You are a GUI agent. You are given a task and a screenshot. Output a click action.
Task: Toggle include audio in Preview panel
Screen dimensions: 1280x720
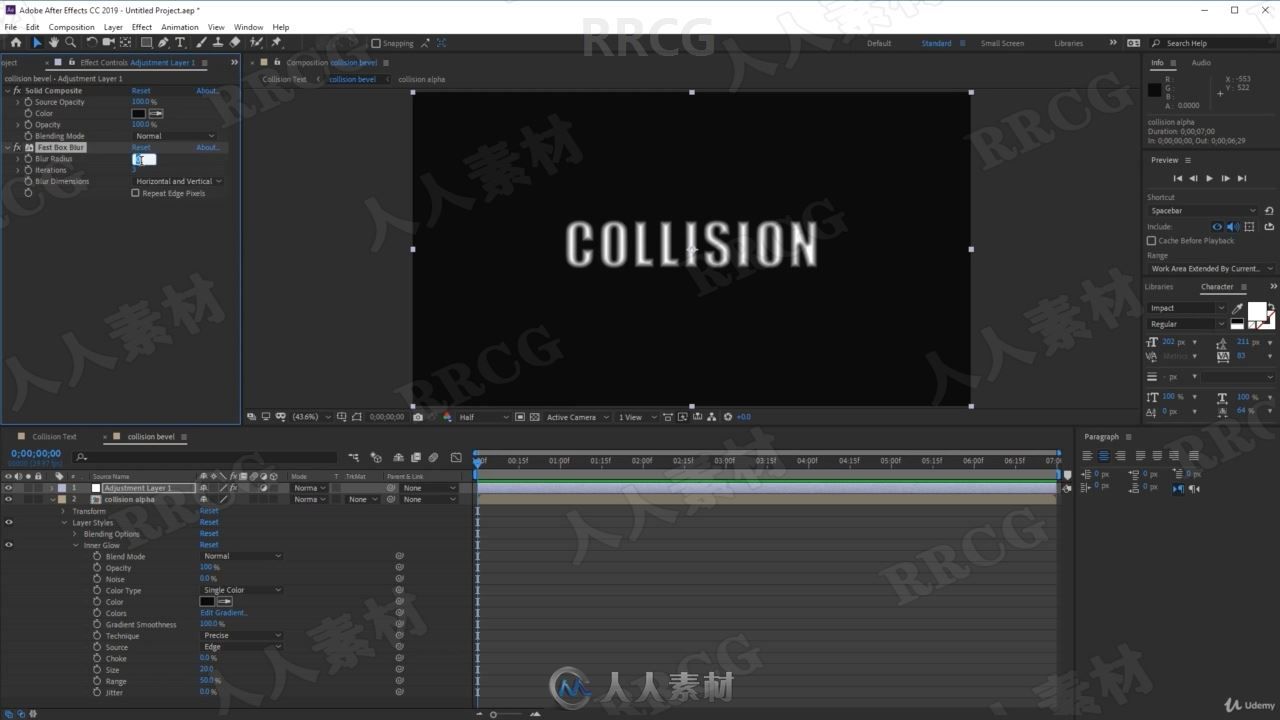[x=1231, y=227]
